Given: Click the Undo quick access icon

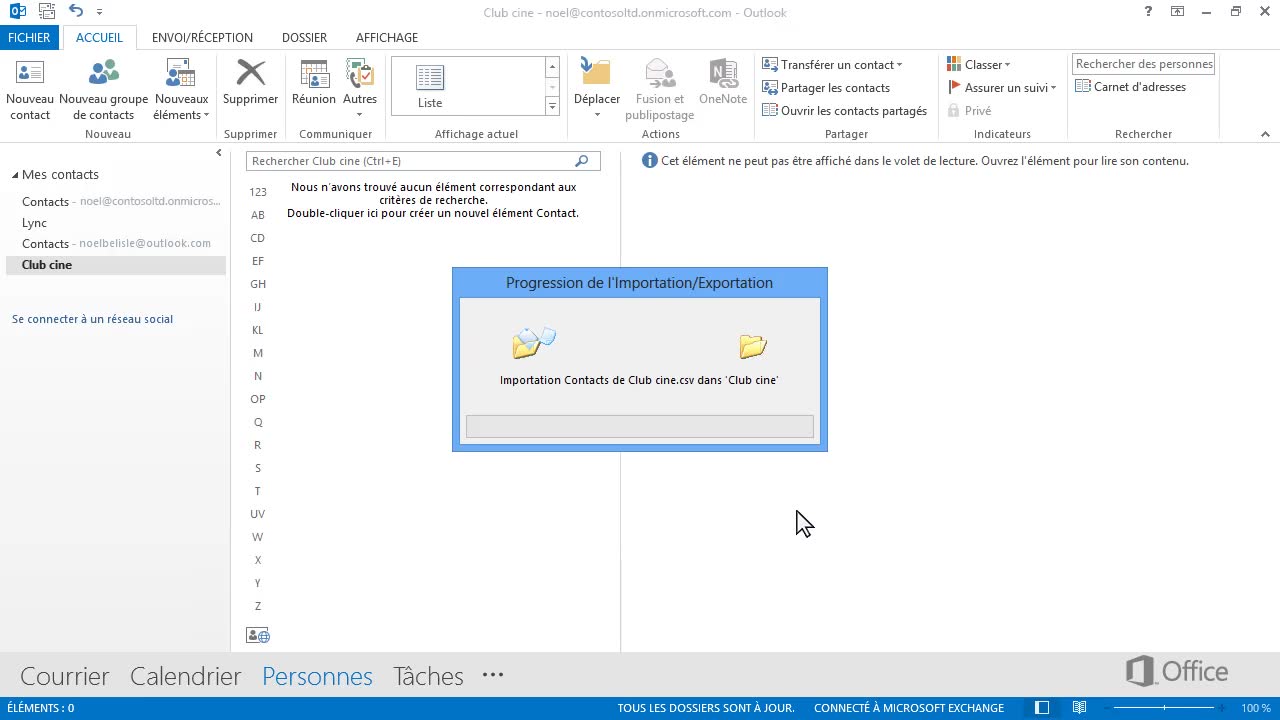Looking at the screenshot, I should [x=76, y=11].
